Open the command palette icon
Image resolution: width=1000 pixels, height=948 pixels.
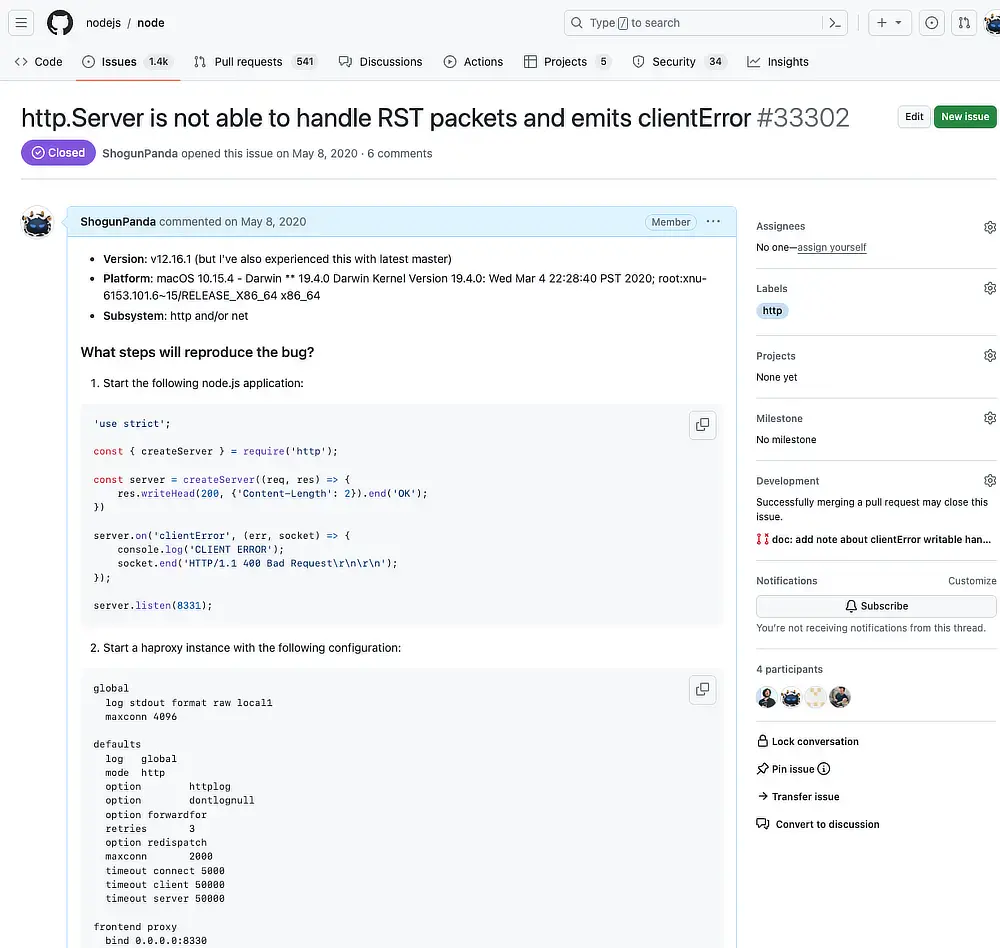(835, 23)
